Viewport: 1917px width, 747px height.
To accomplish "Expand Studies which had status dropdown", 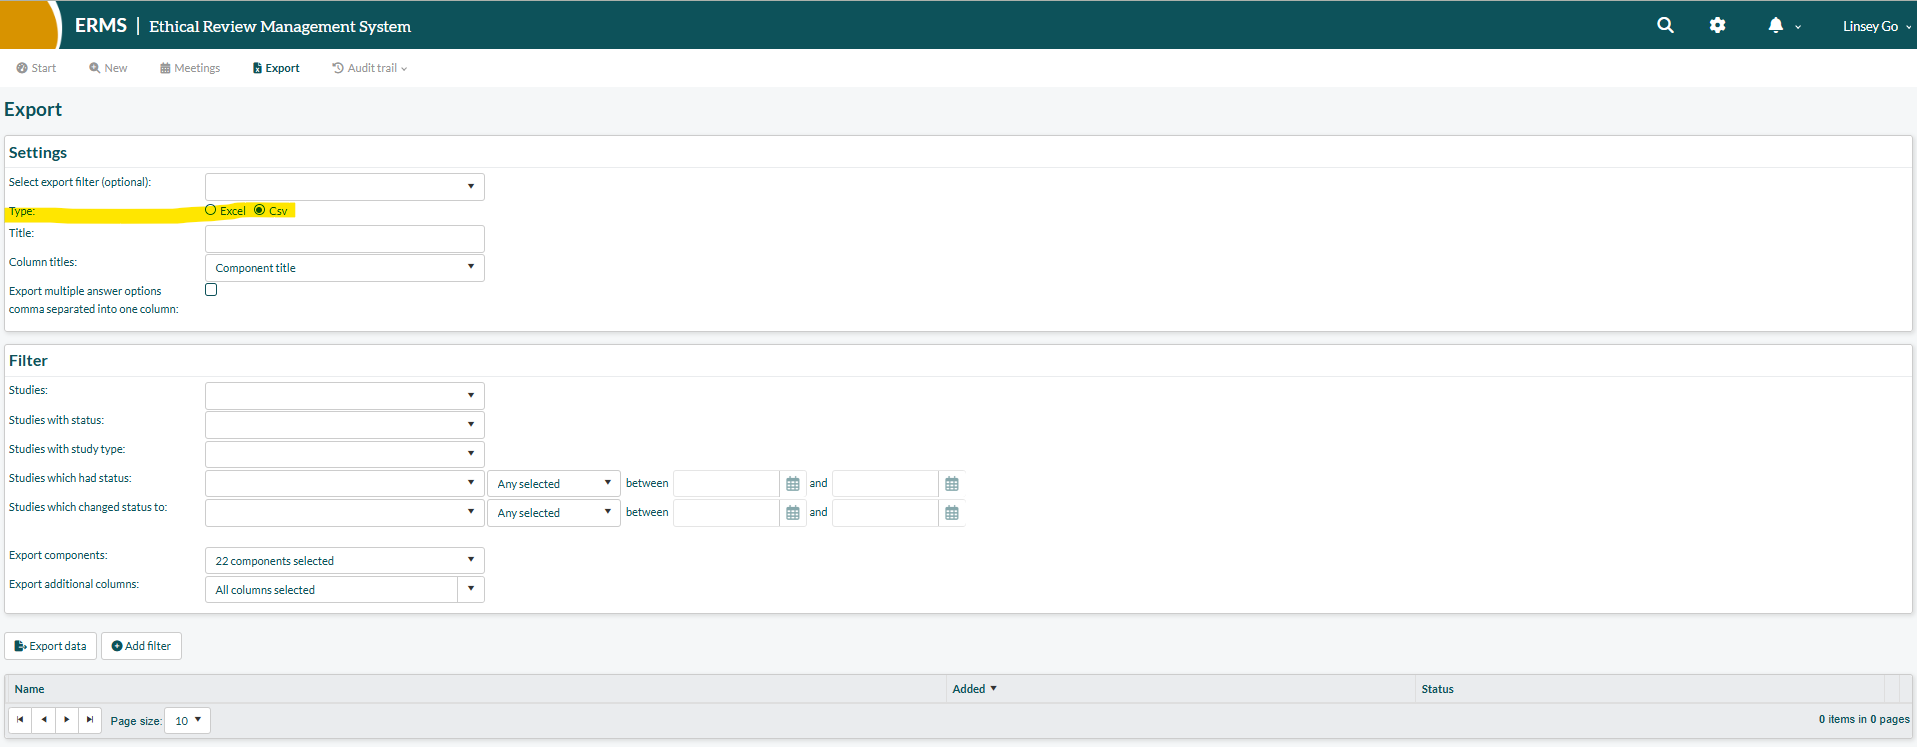I will [345, 484].
